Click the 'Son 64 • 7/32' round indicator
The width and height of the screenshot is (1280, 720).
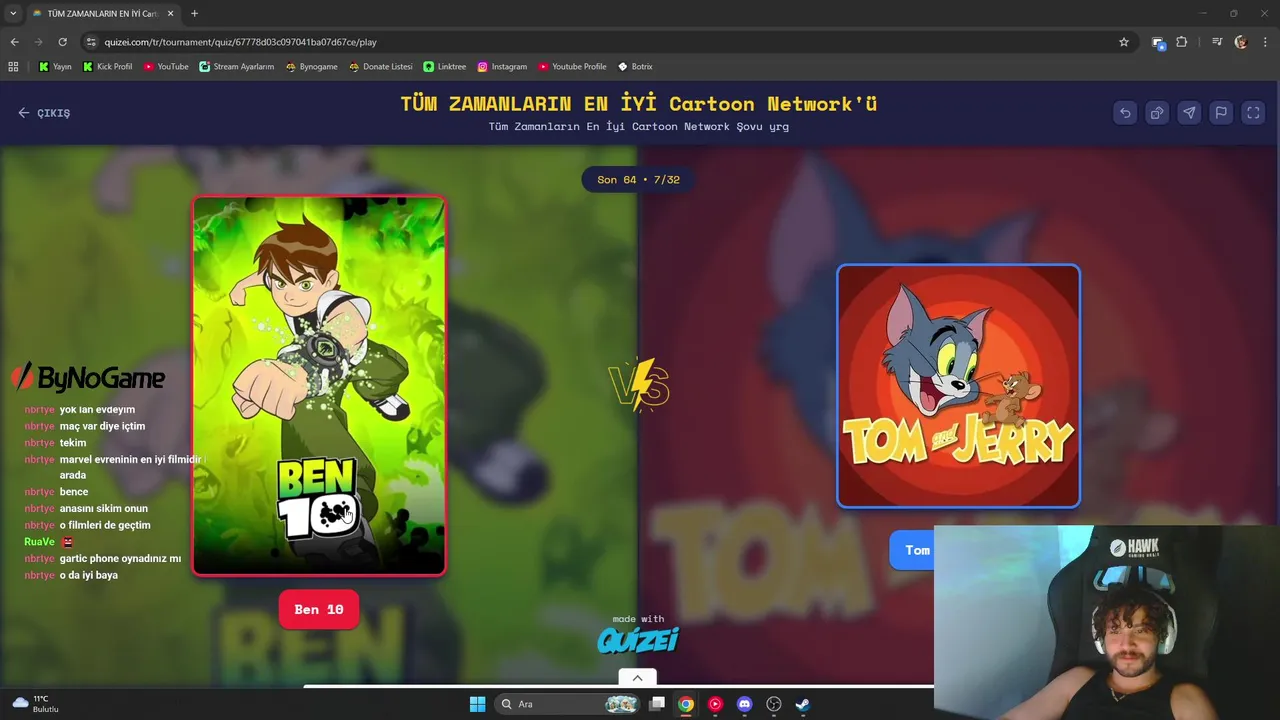point(638,180)
